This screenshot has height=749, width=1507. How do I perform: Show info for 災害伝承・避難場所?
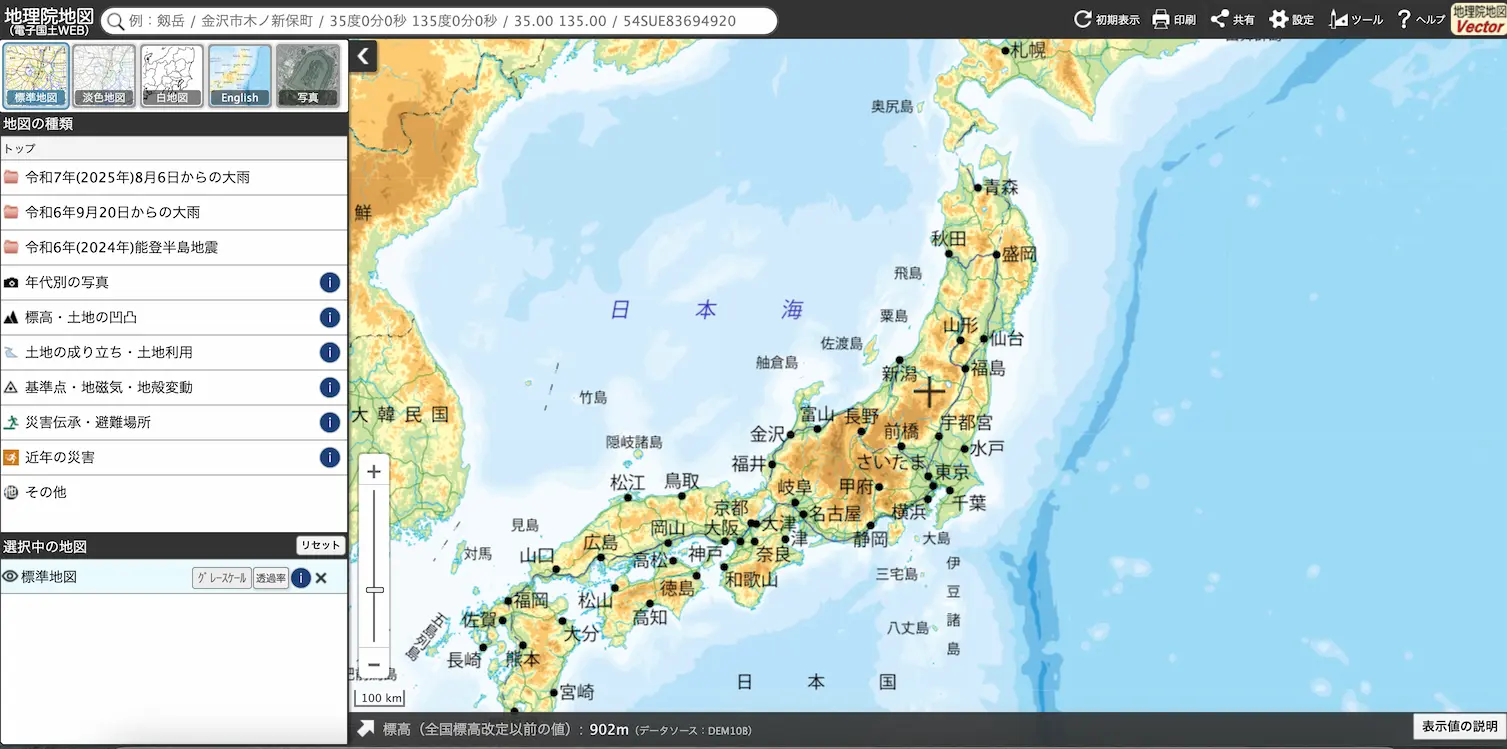[x=330, y=422]
